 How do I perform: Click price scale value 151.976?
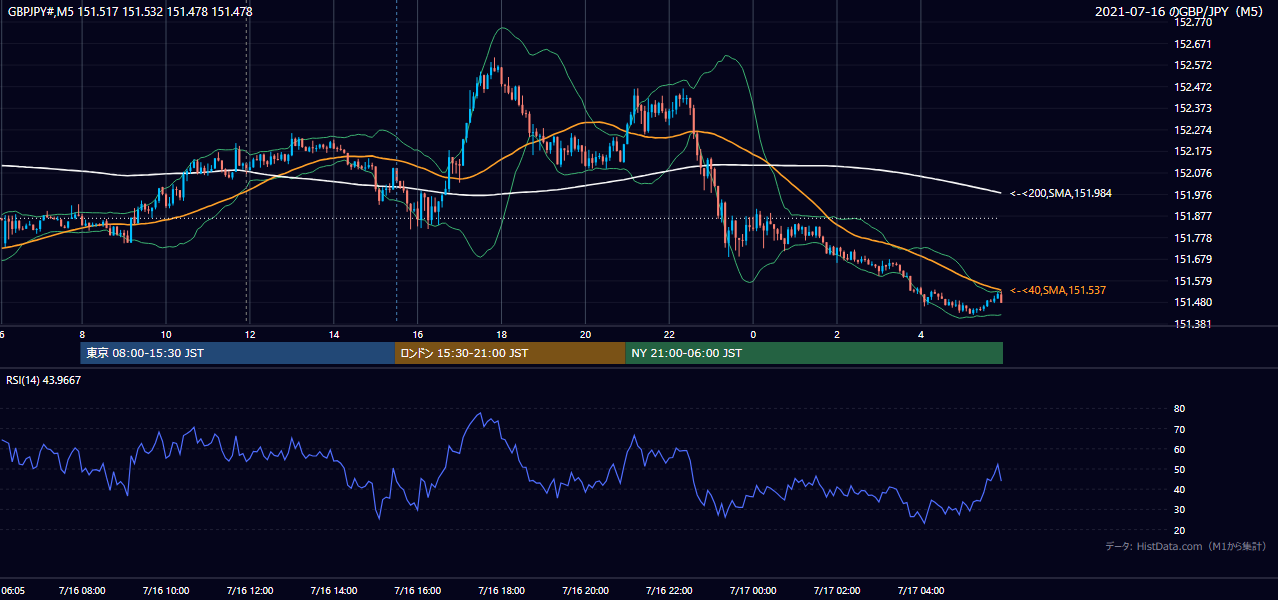[1193, 195]
